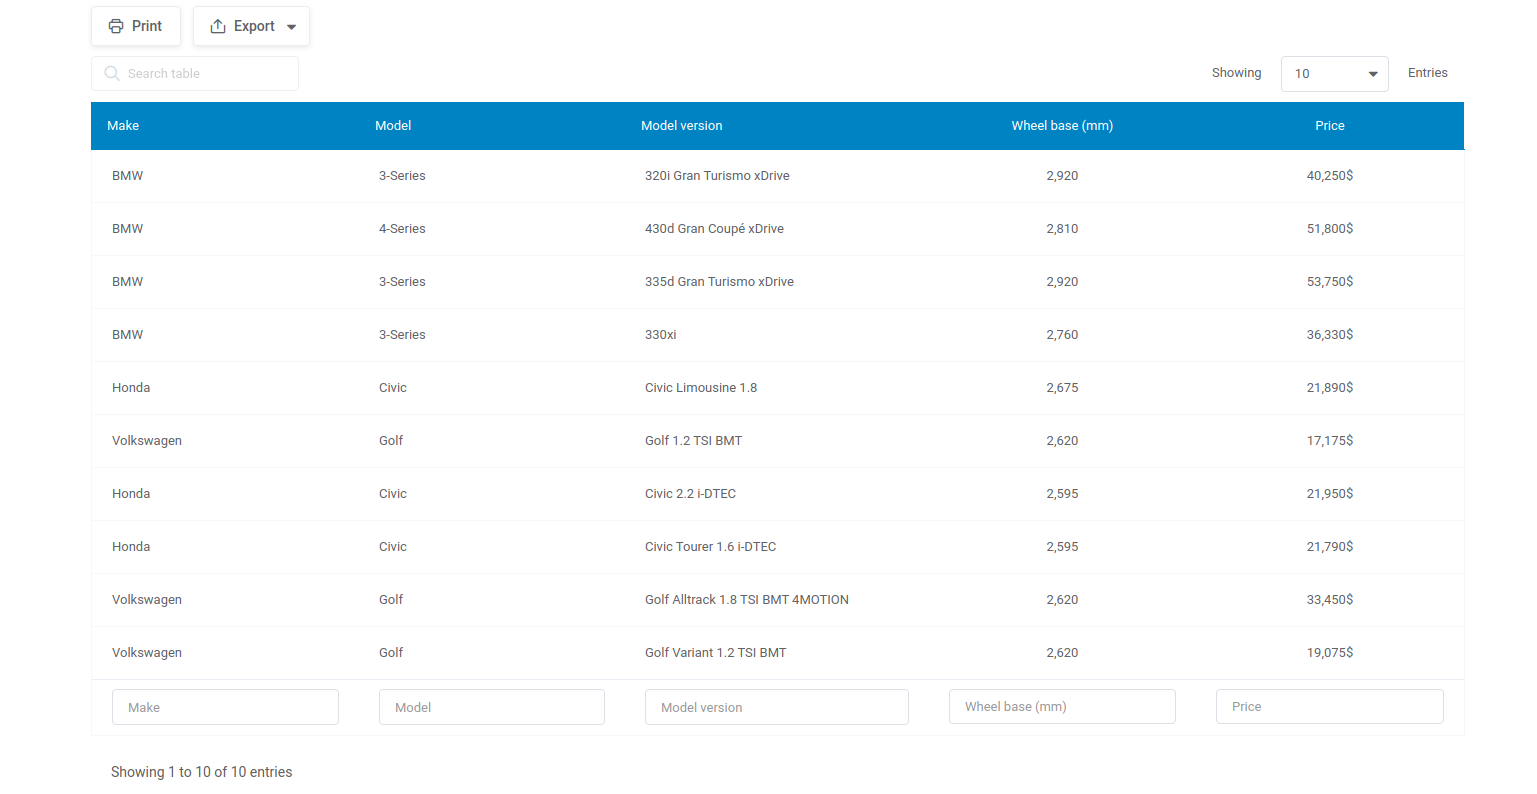
Task: Click wheel base value '2,810'
Action: pyautogui.click(x=1062, y=229)
